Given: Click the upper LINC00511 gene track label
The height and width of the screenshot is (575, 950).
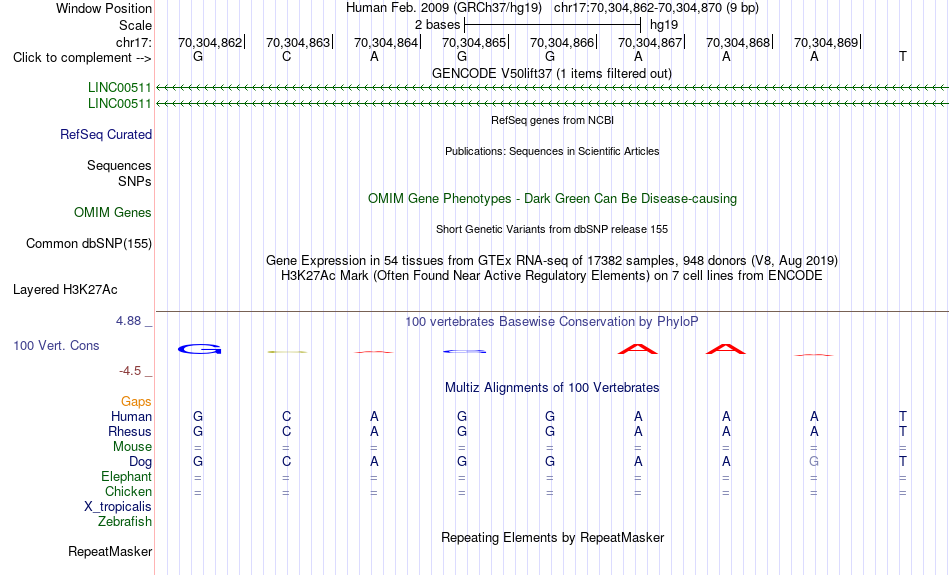Looking at the screenshot, I should tap(119, 88).
